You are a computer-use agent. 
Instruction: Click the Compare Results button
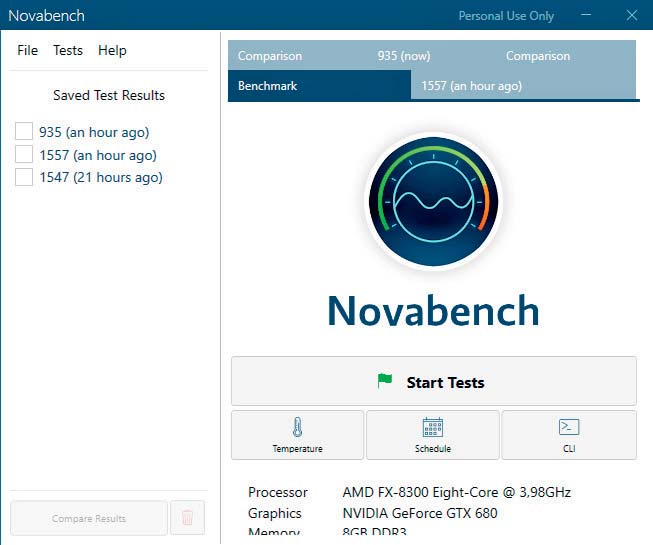89,518
